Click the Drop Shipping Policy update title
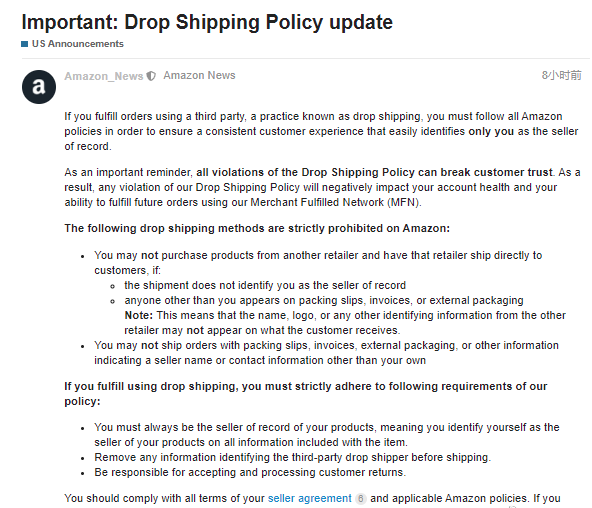This screenshot has width=592, height=508. (207, 22)
